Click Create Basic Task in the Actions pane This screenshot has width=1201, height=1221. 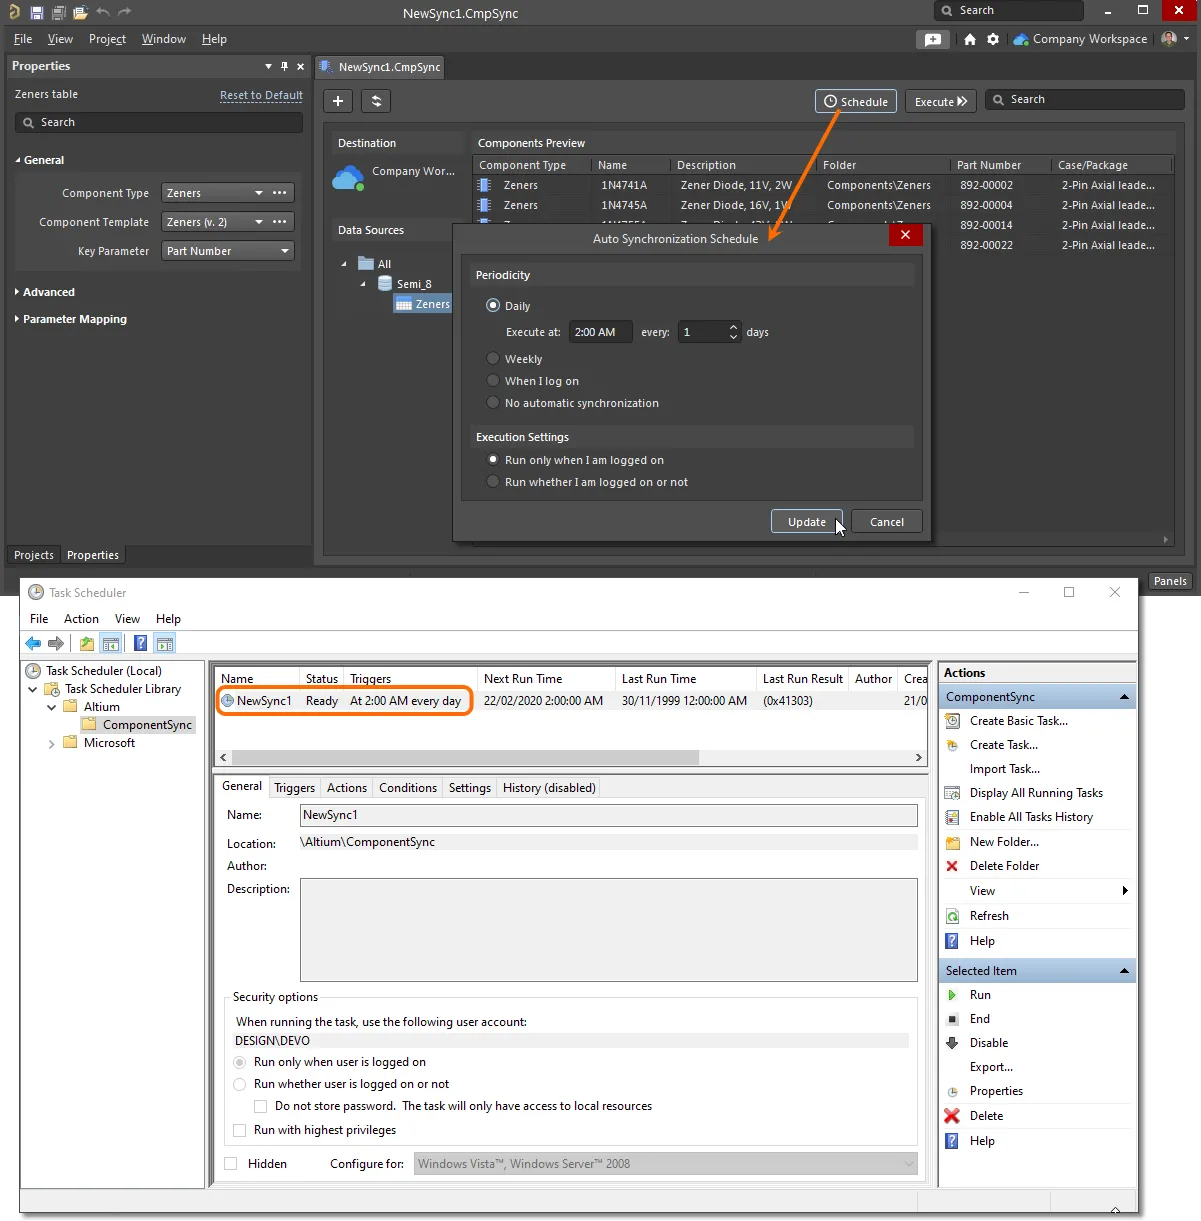pyautogui.click(x=1018, y=721)
